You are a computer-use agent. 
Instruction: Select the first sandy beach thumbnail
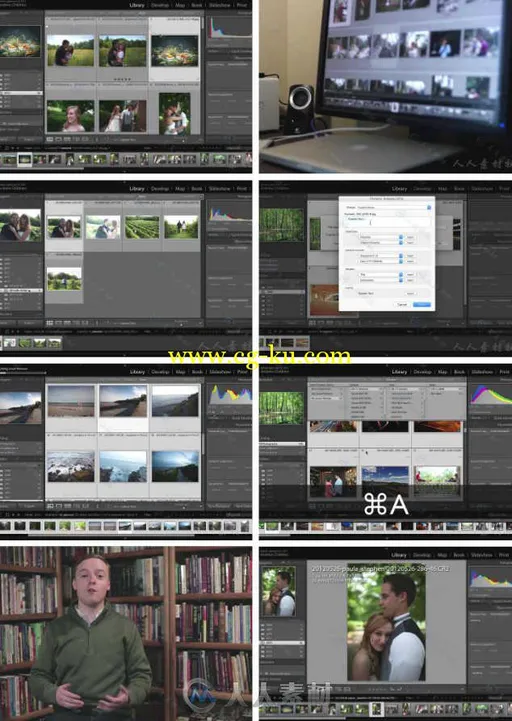click(x=70, y=401)
